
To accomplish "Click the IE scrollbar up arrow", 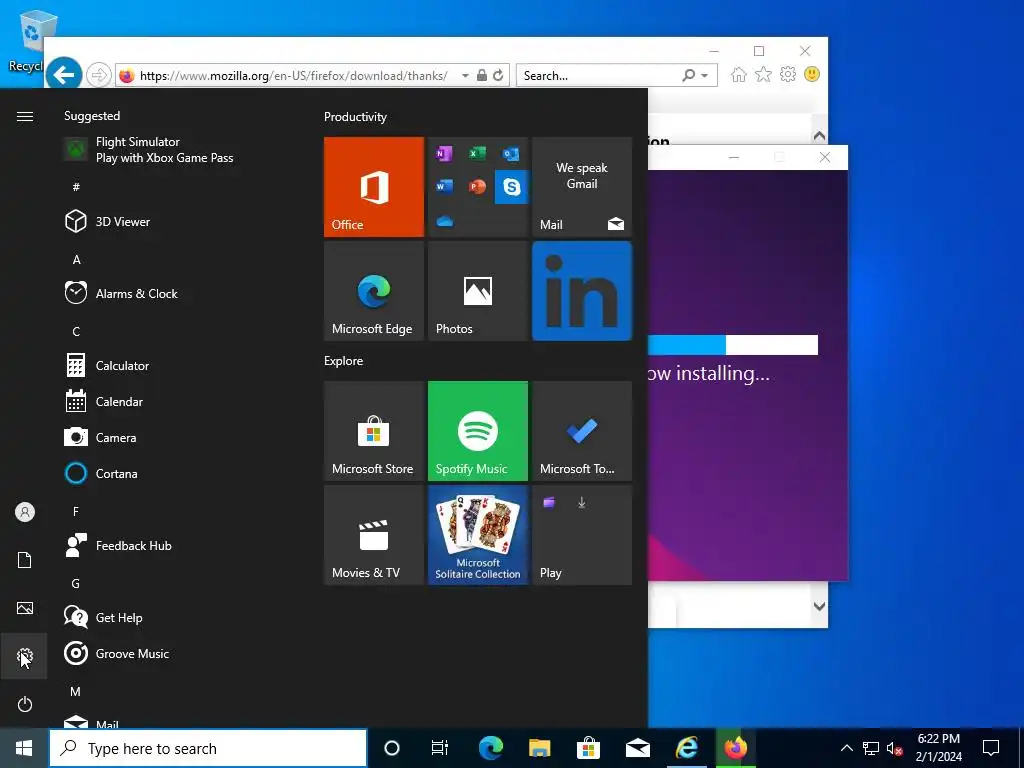I will point(820,136).
